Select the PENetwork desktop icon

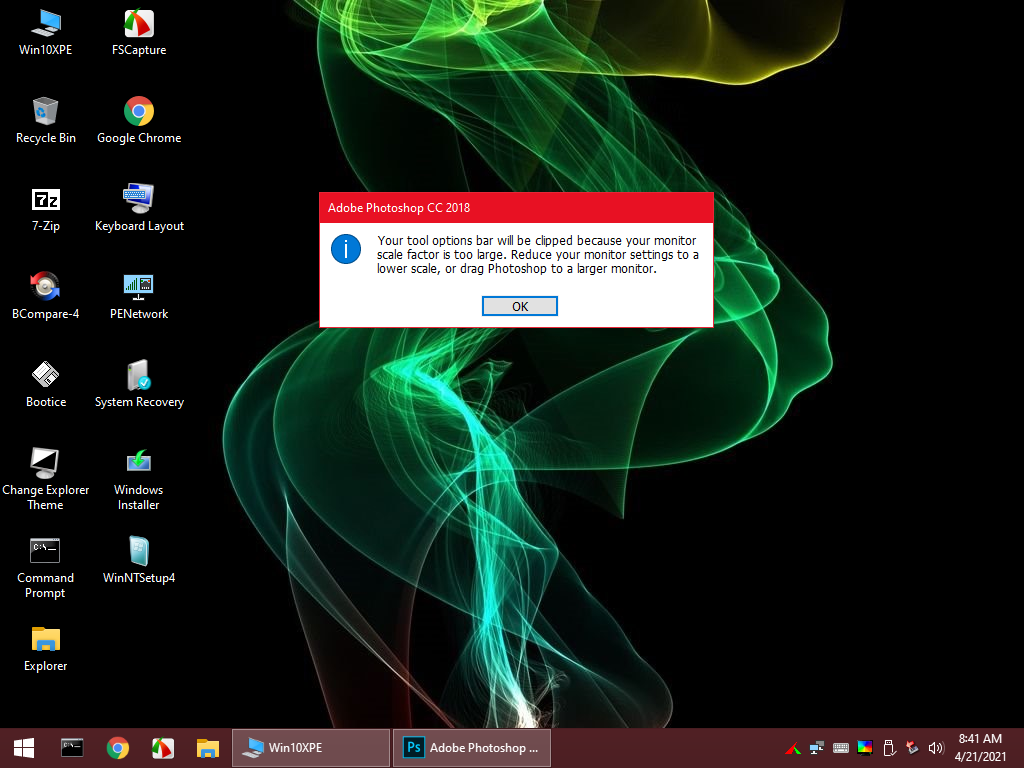(139, 296)
